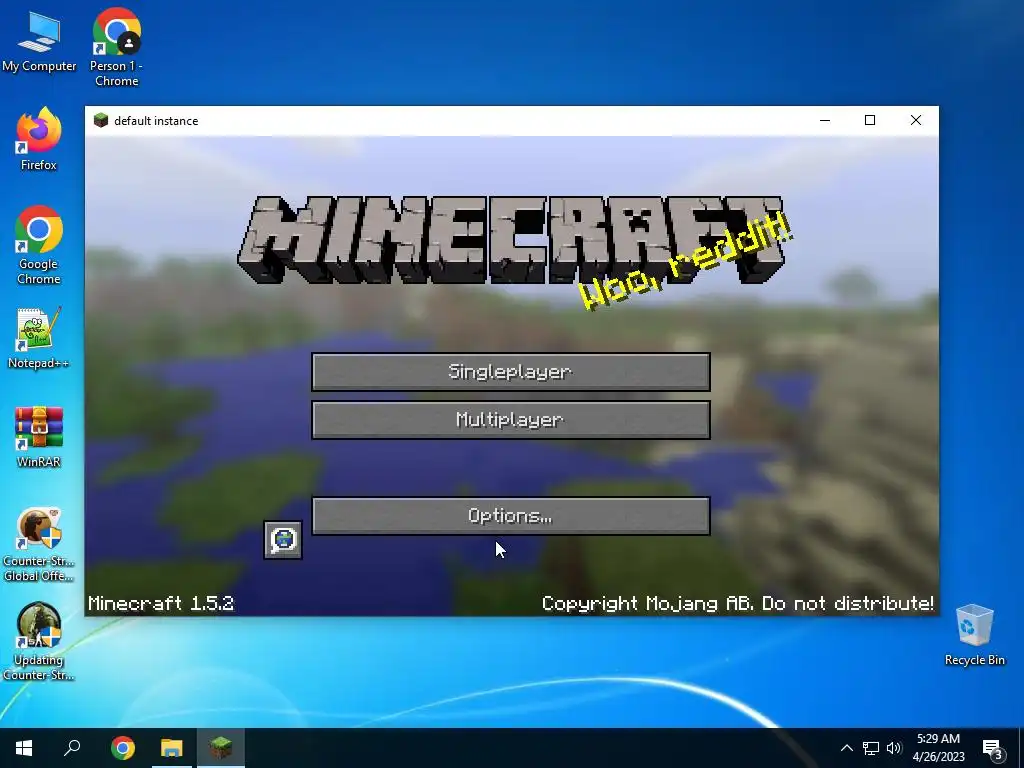Open the Multiplayer menu
This screenshot has width=1024, height=768.
click(511, 419)
